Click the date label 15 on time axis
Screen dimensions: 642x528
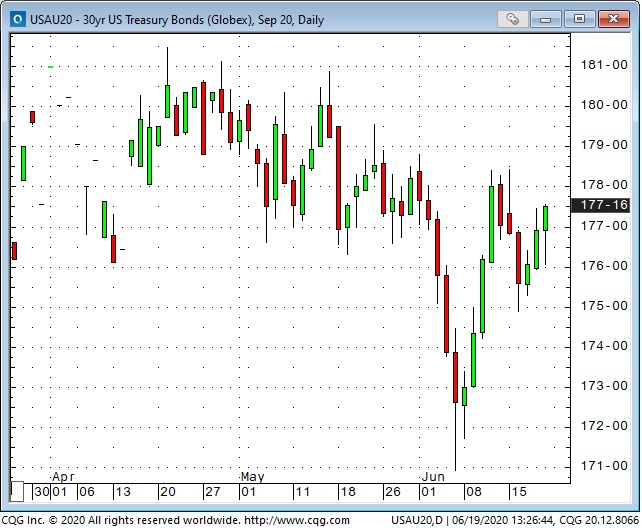[x=519, y=492]
